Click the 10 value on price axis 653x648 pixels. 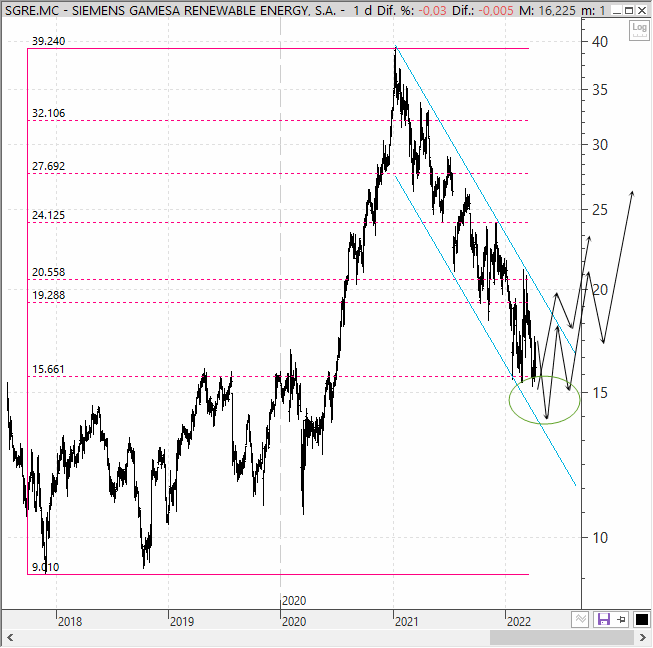coord(600,538)
